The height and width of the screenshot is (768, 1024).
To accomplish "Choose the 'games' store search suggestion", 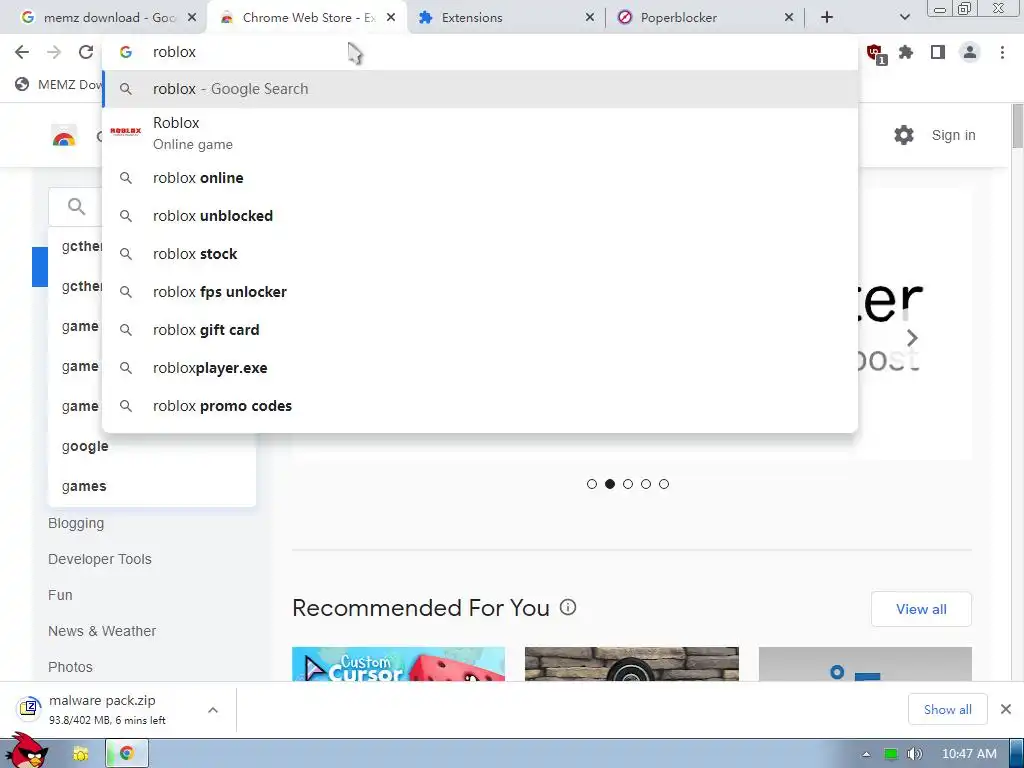I will tap(152, 486).
